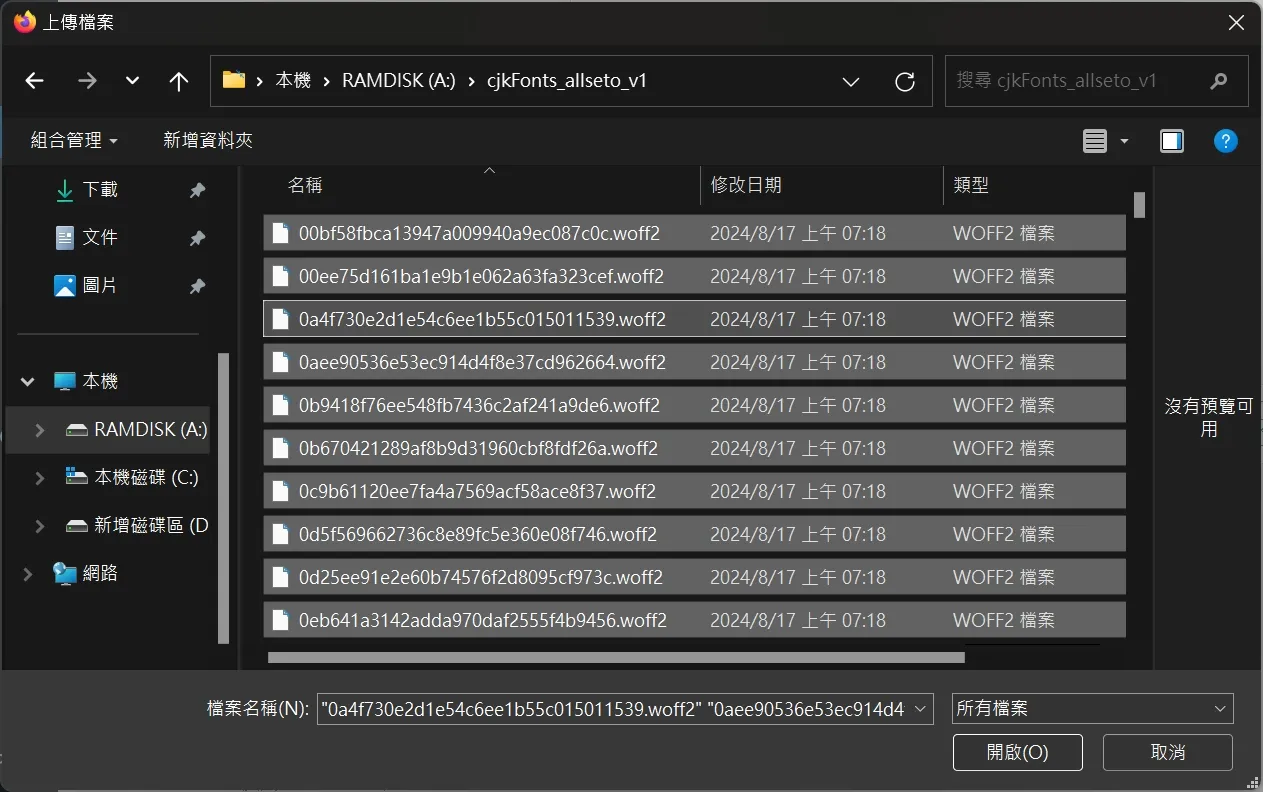Screen dimensions: 1263x792
Task: Click New Folder in the toolbar
Action: [x=208, y=141]
